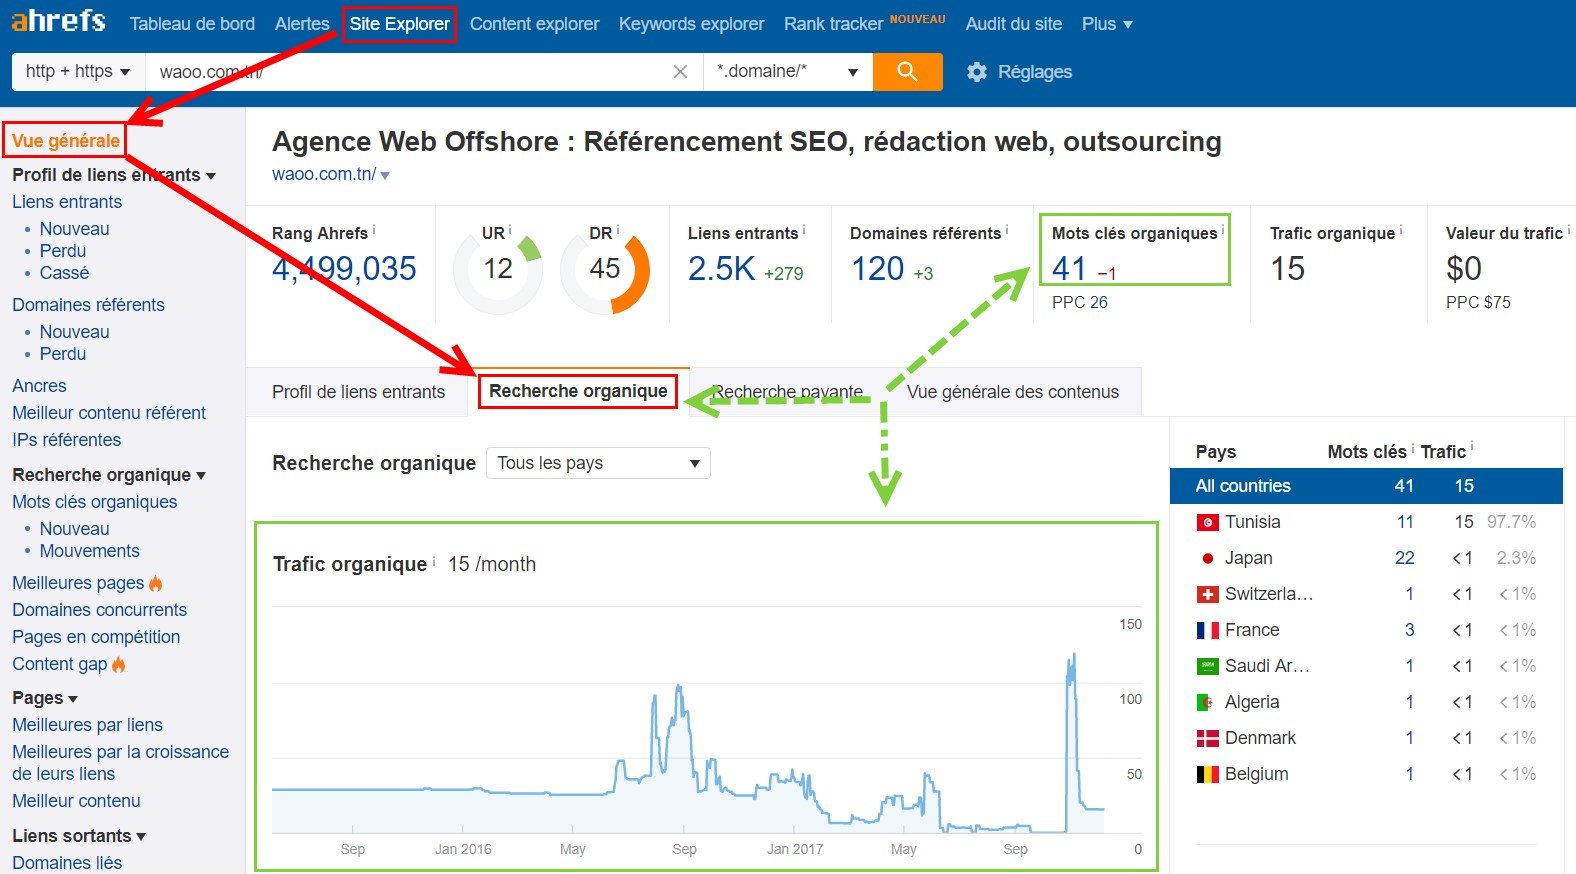Click the fire icon next to Meilleures pages
This screenshot has height=874, width=1576.
(155, 583)
